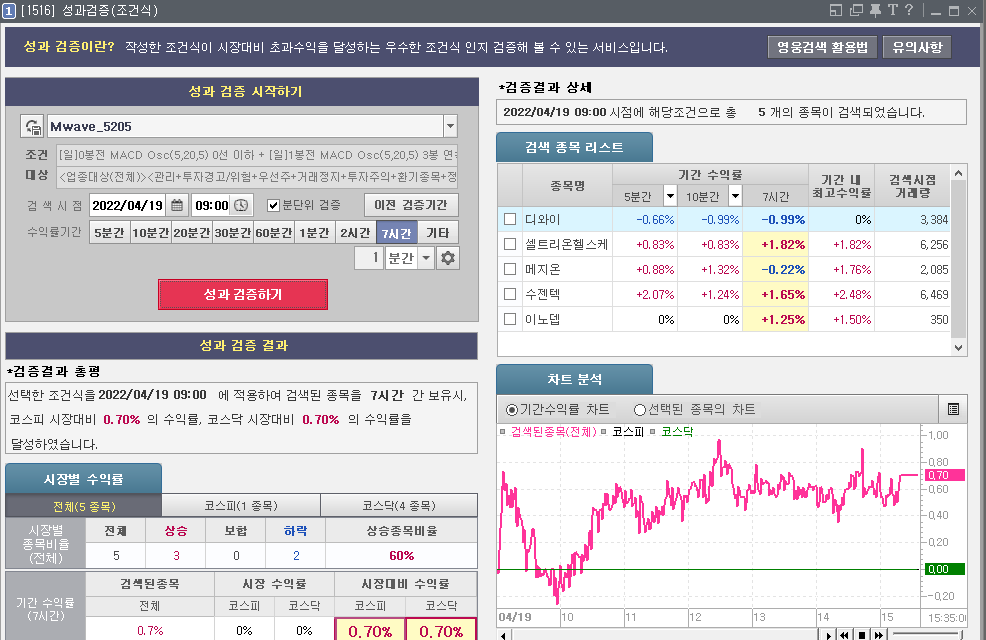986x640 pixels.
Task: Select the 10분간 return period
Action: click(x=150, y=233)
